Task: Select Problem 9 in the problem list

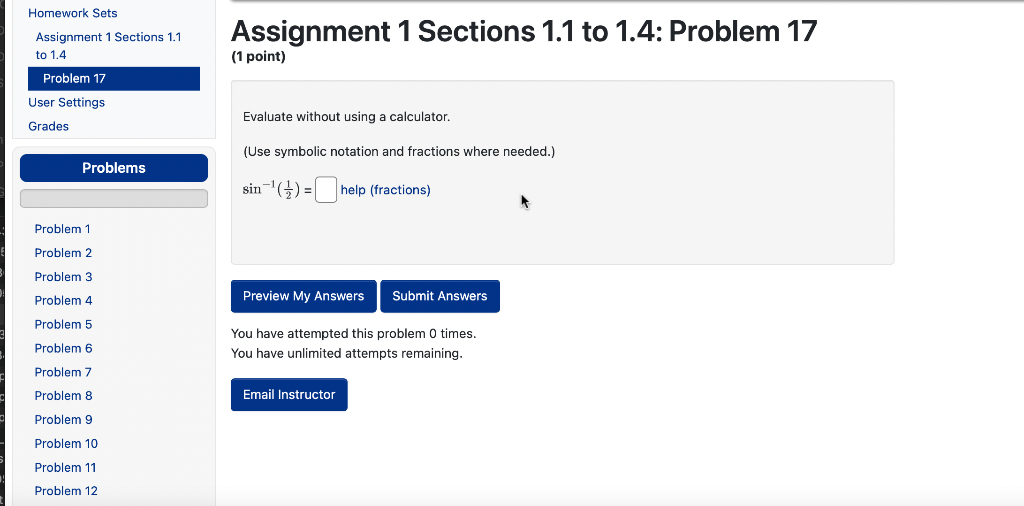Action: coord(63,420)
